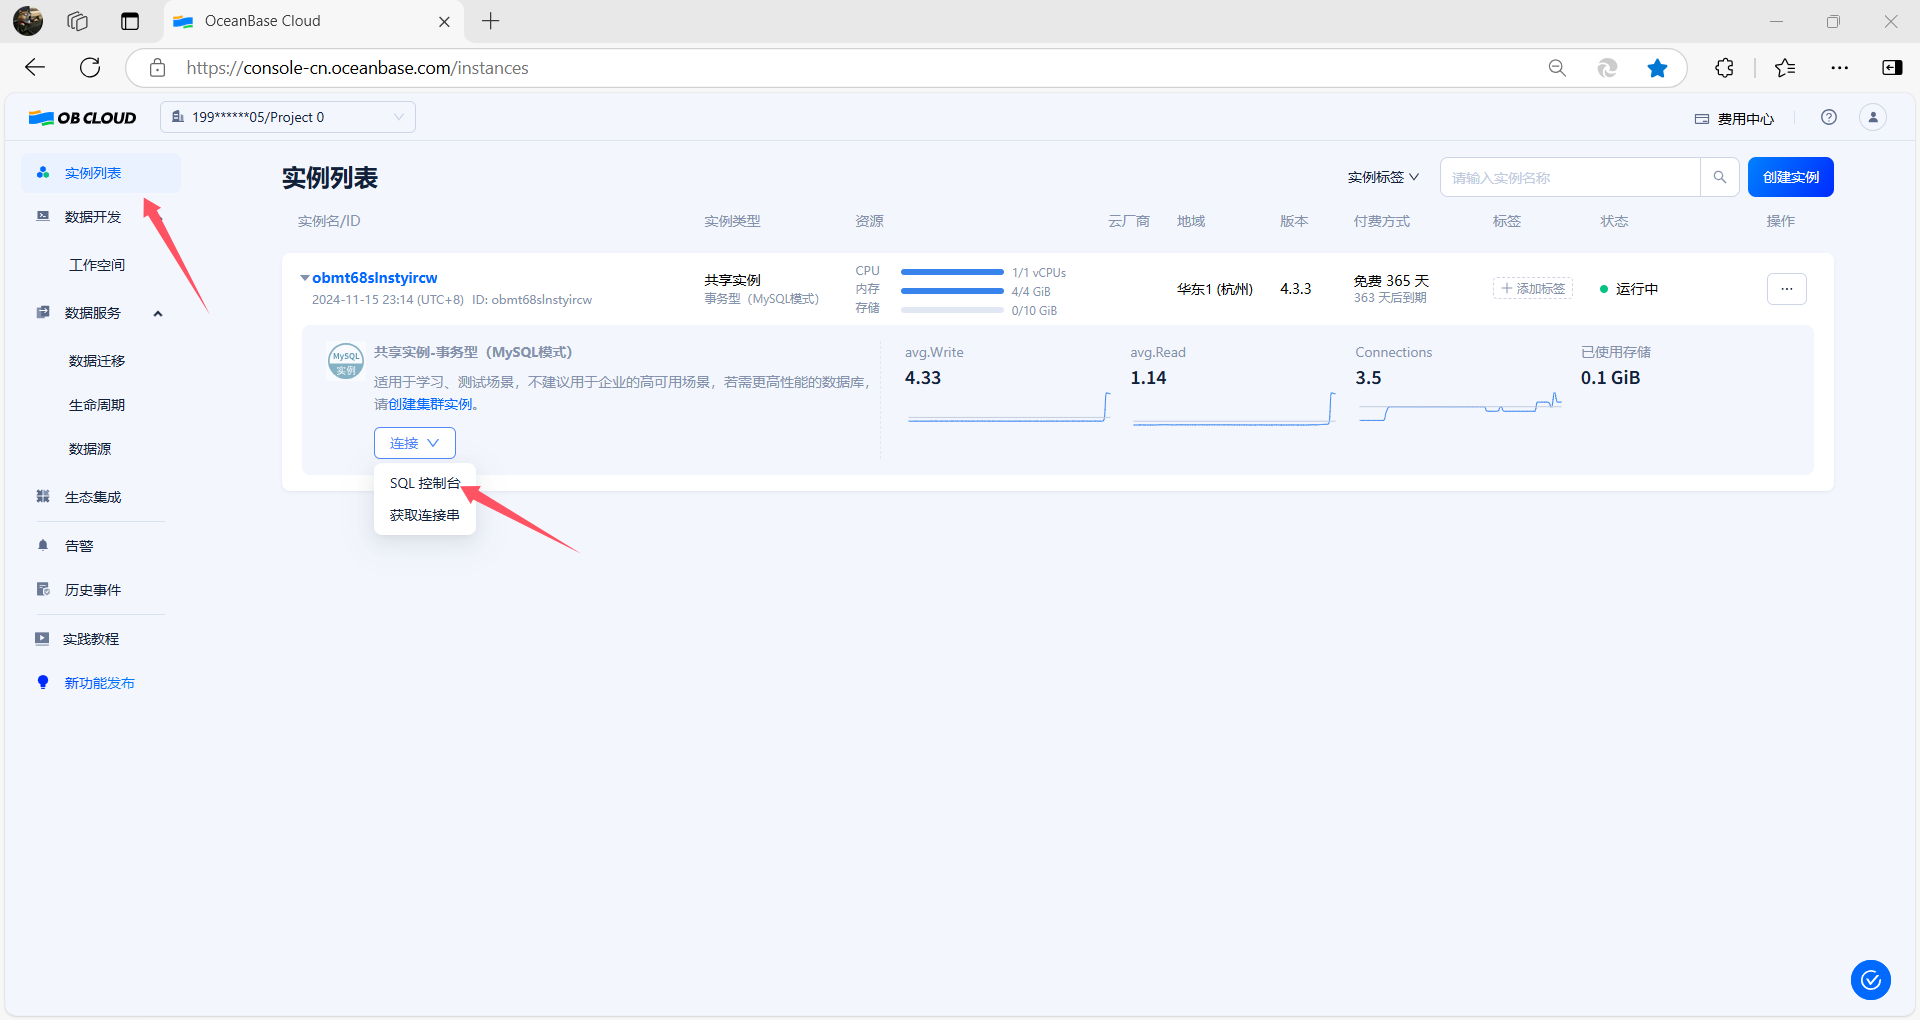The height and width of the screenshot is (1020, 1920).
Task: Open 数据源 in the sidebar
Action: 90,449
